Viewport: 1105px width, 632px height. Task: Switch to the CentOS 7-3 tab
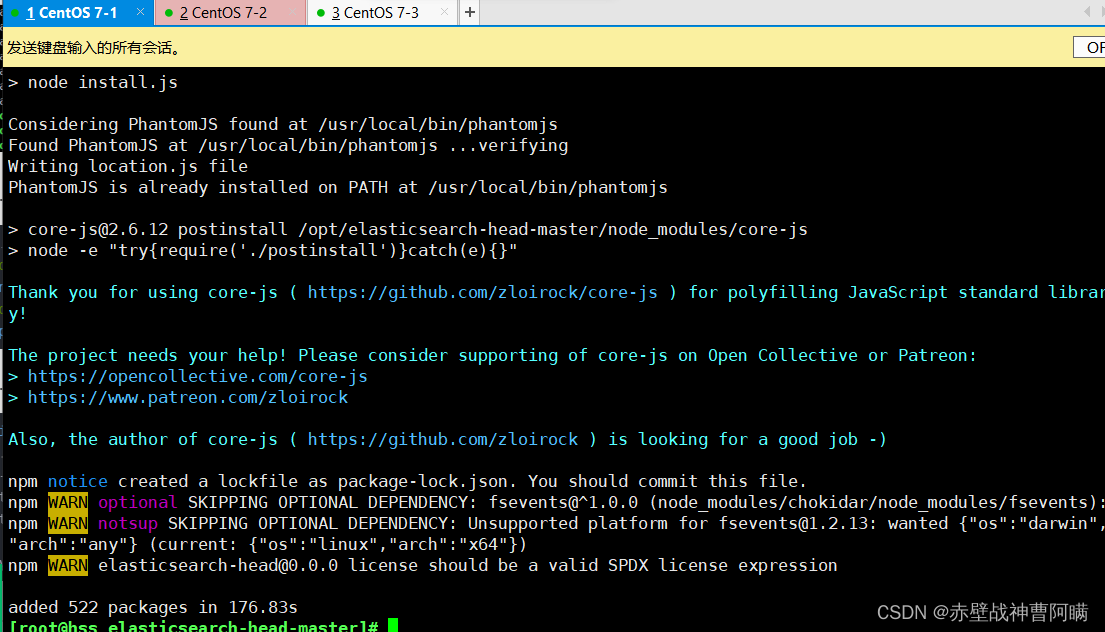coord(383,13)
